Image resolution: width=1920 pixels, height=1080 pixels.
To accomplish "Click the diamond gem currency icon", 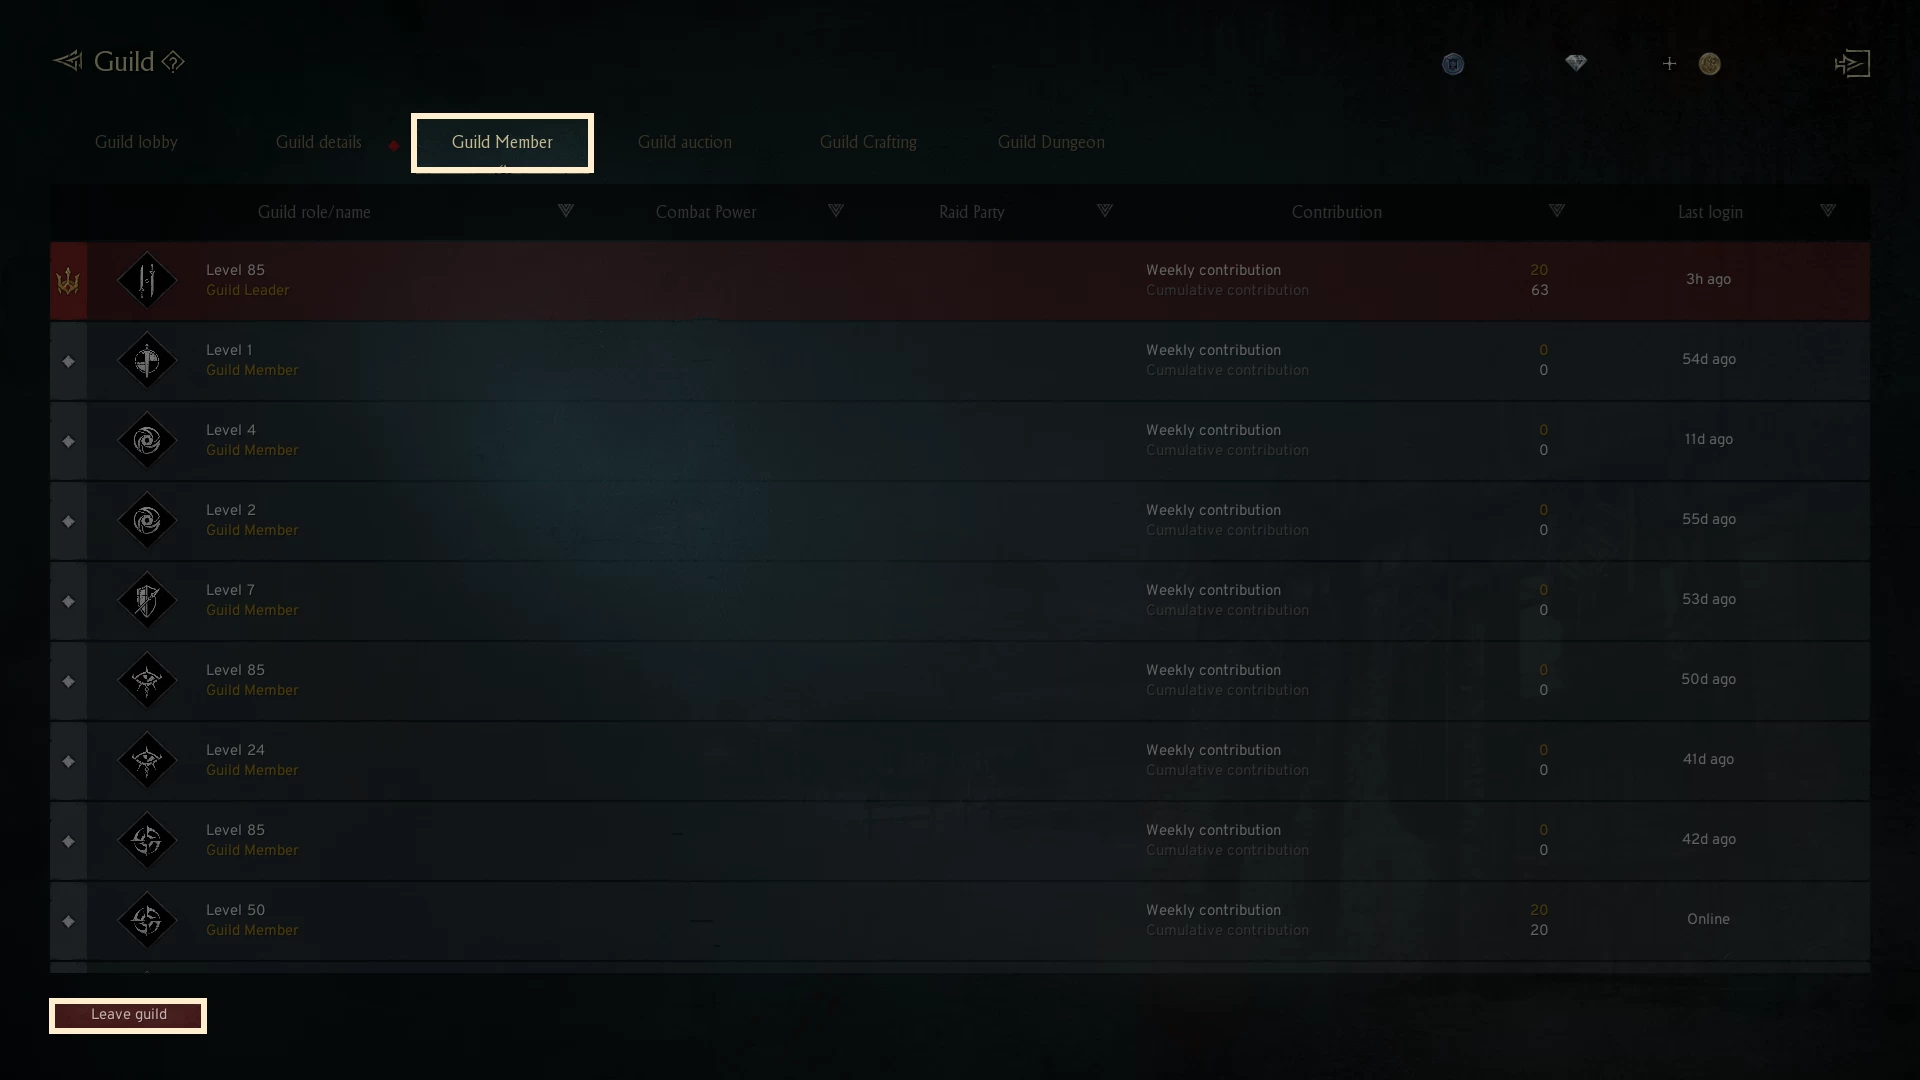I will coord(1576,63).
